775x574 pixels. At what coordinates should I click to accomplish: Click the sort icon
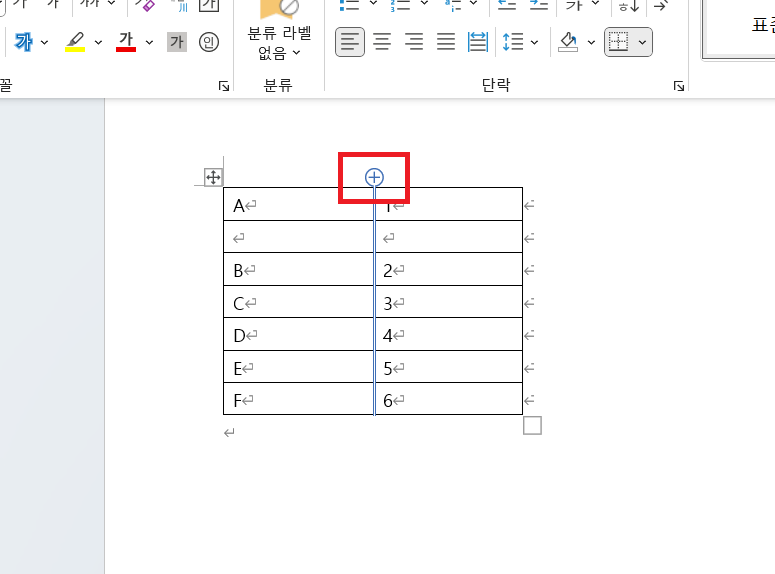(x=629, y=5)
